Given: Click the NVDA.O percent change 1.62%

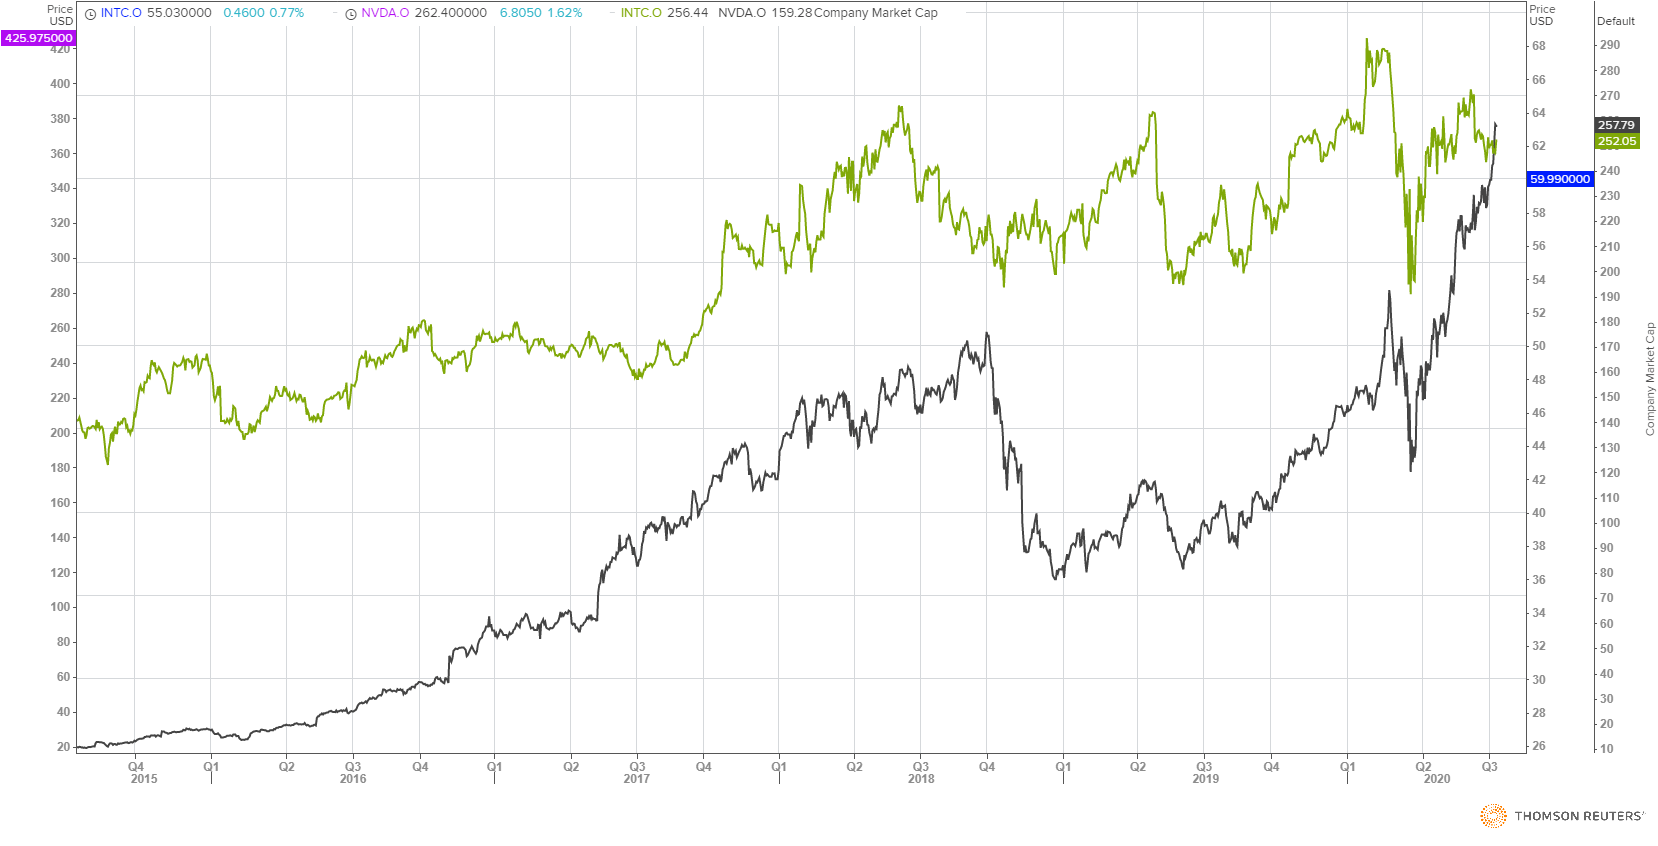Looking at the screenshot, I should 565,13.
